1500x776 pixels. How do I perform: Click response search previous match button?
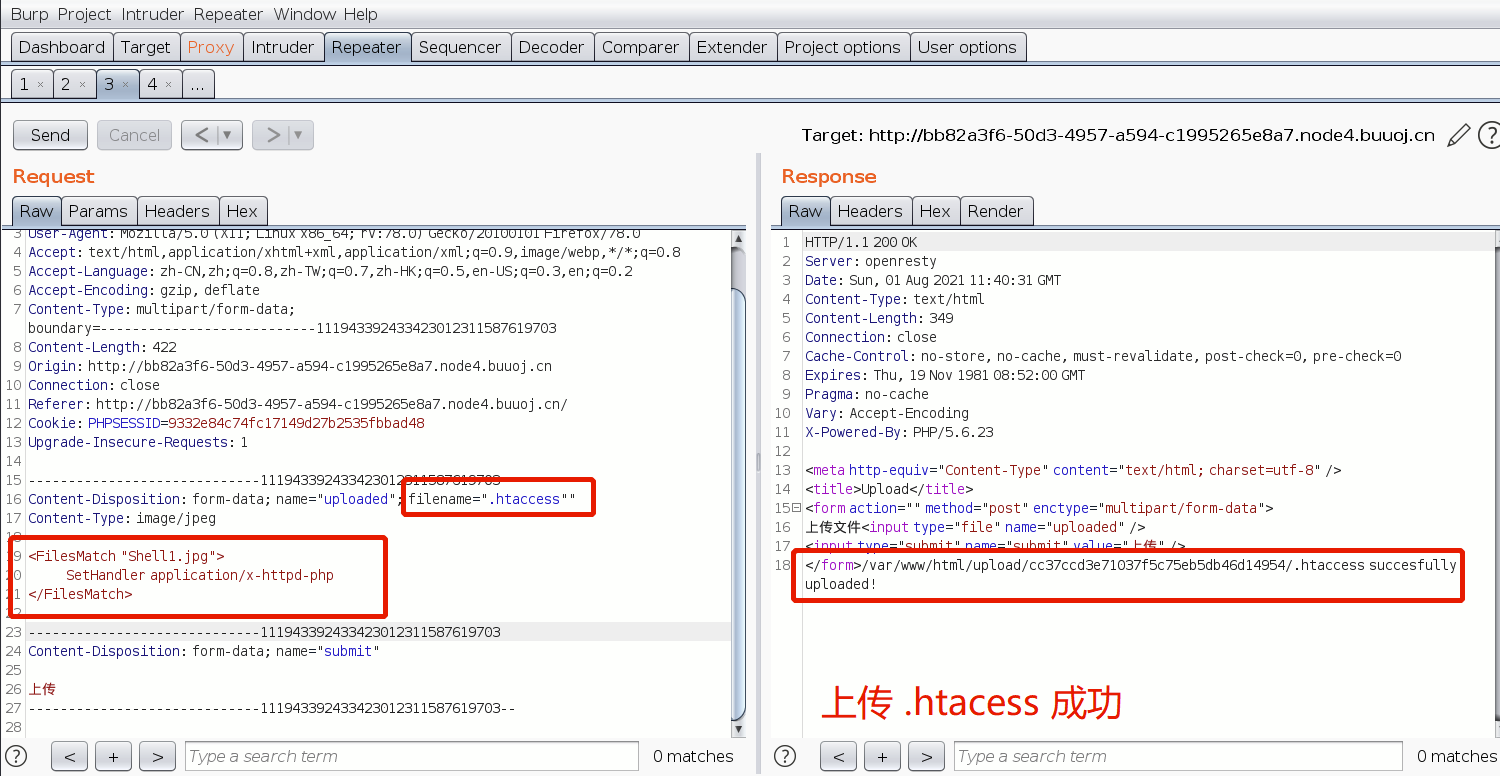pyautogui.click(x=838, y=756)
